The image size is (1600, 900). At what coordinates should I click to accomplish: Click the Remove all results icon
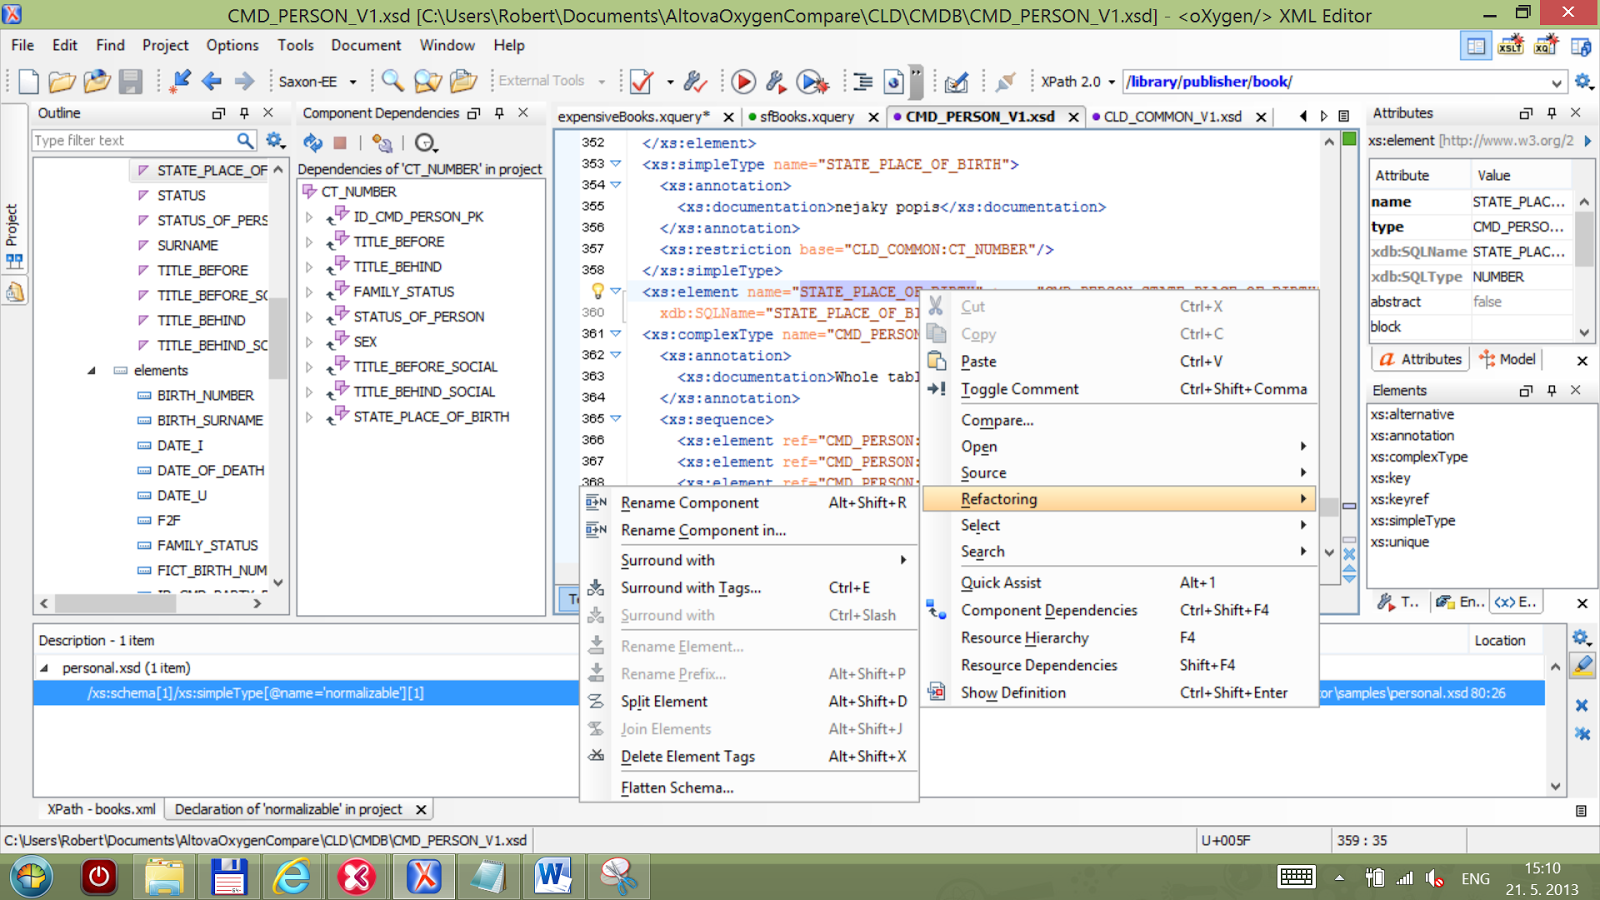click(1582, 733)
